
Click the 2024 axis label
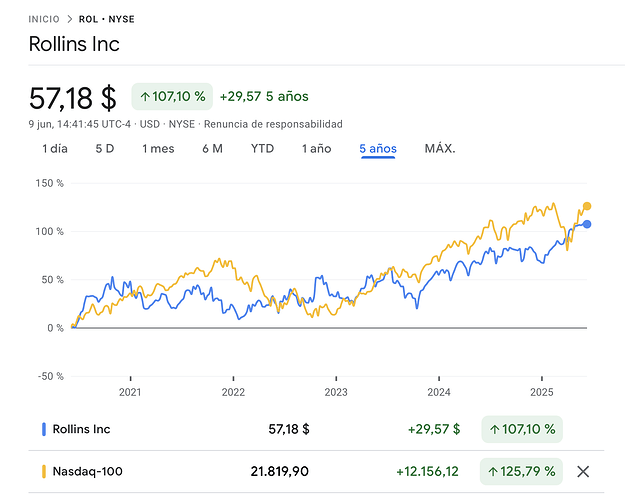439,392
